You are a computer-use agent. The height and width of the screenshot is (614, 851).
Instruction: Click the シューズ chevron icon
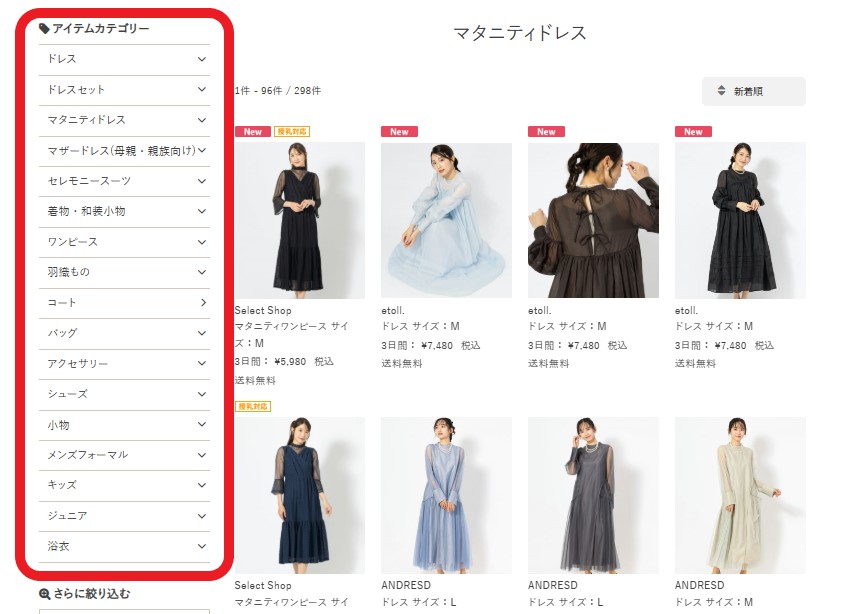(x=202, y=394)
